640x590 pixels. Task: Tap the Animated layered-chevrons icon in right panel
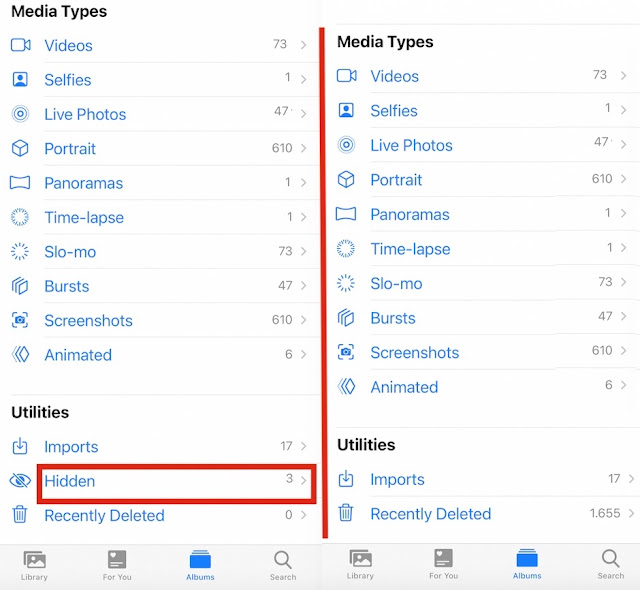(x=346, y=387)
